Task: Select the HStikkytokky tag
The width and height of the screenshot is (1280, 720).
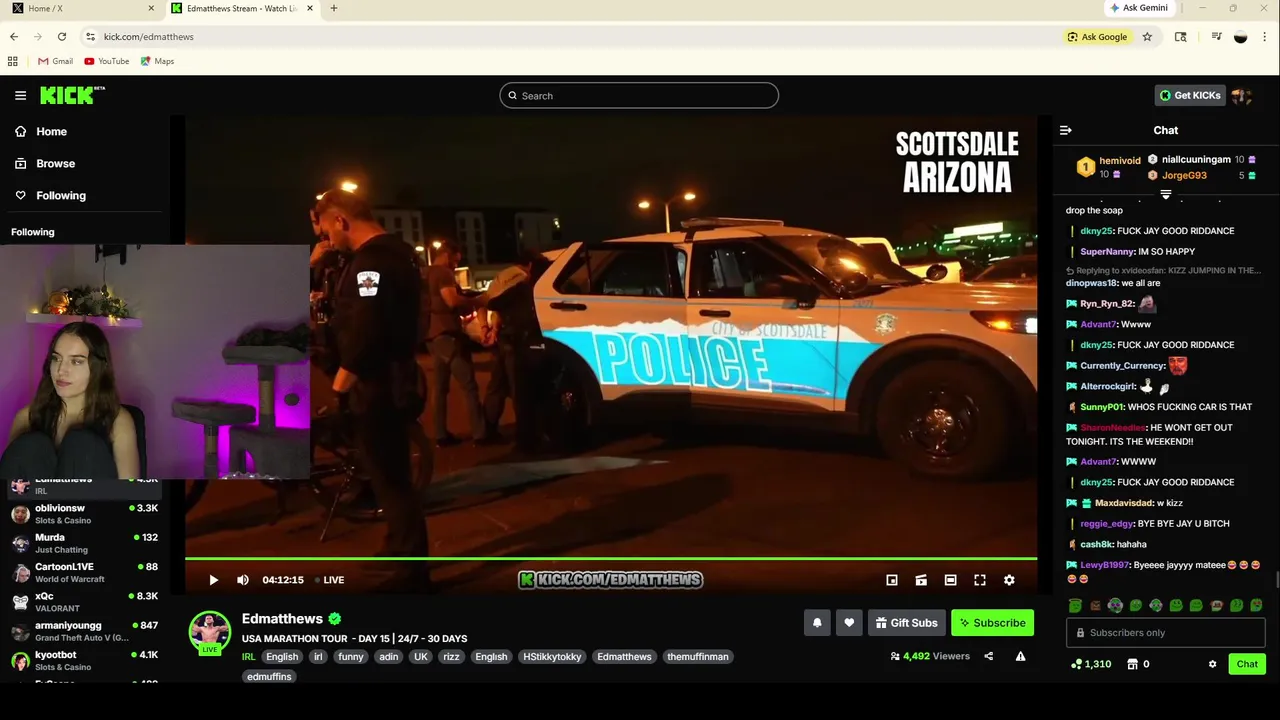Action: 552,657
